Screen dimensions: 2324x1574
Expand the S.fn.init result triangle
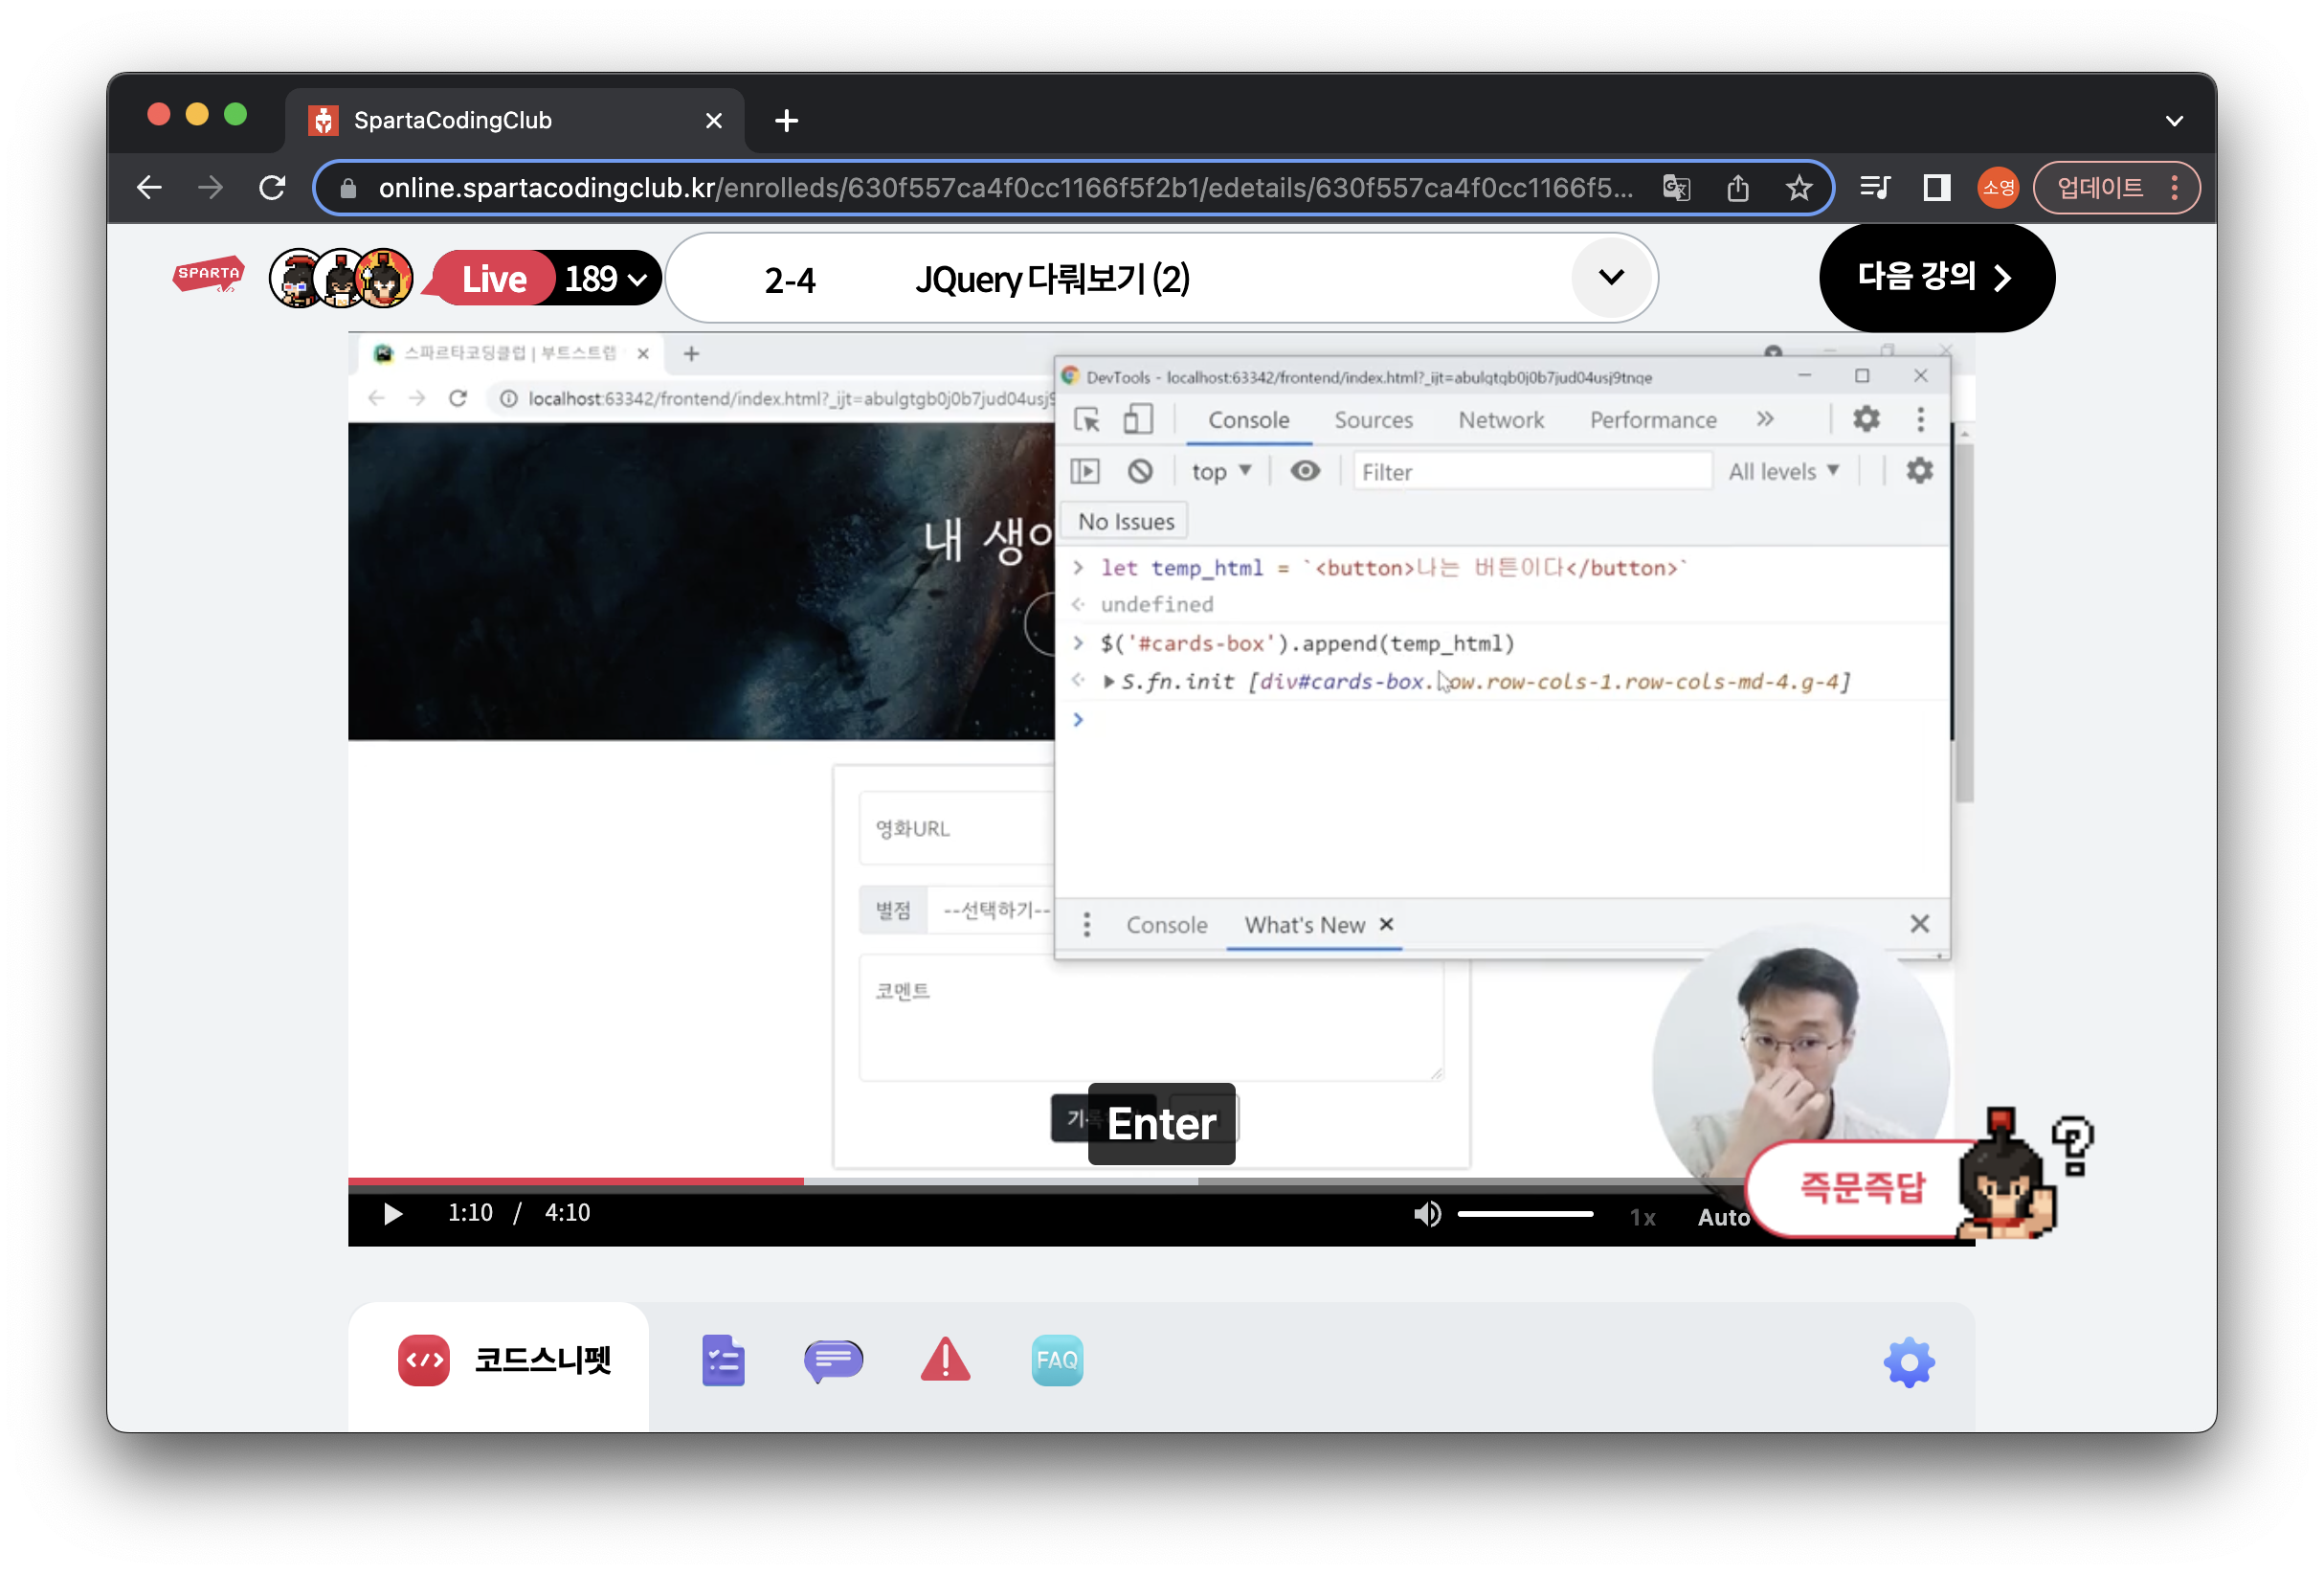(1107, 682)
